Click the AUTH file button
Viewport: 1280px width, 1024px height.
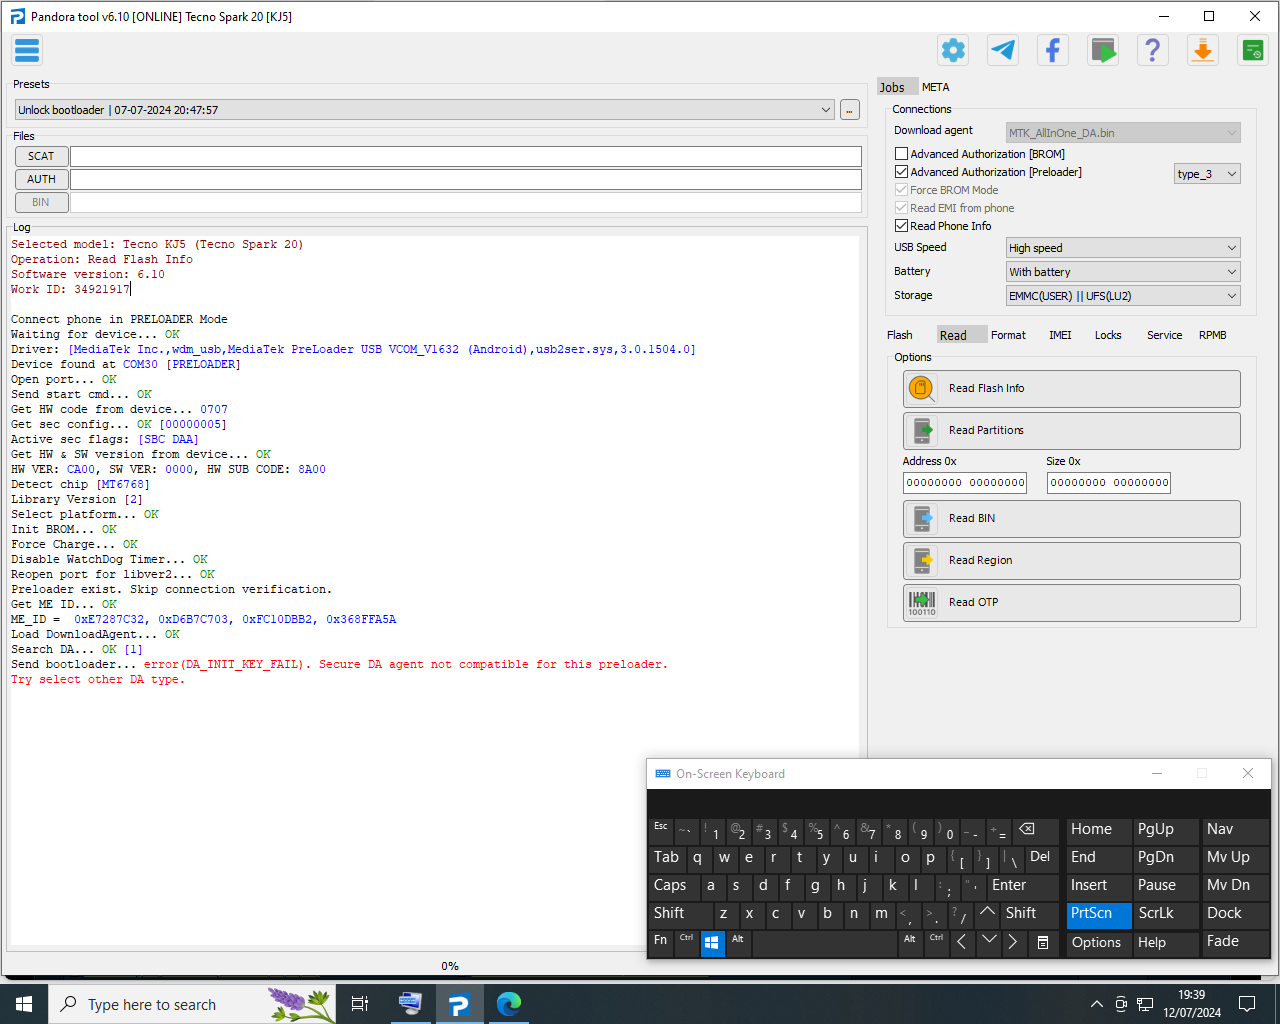(42, 179)
